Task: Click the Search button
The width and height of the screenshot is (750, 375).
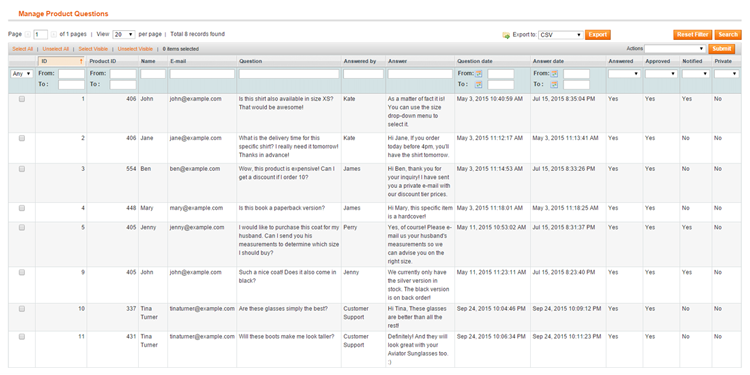Action: tap(728, 35)
